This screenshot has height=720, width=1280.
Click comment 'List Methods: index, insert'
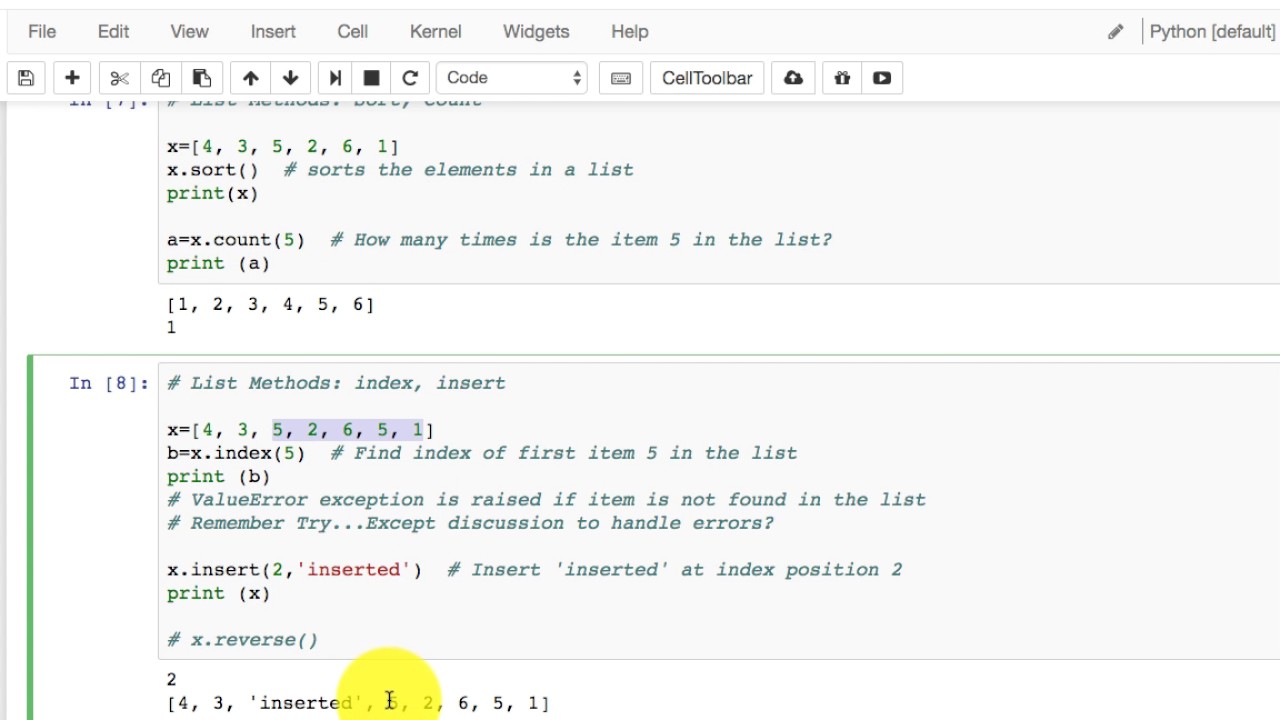[x=336, y=383]
